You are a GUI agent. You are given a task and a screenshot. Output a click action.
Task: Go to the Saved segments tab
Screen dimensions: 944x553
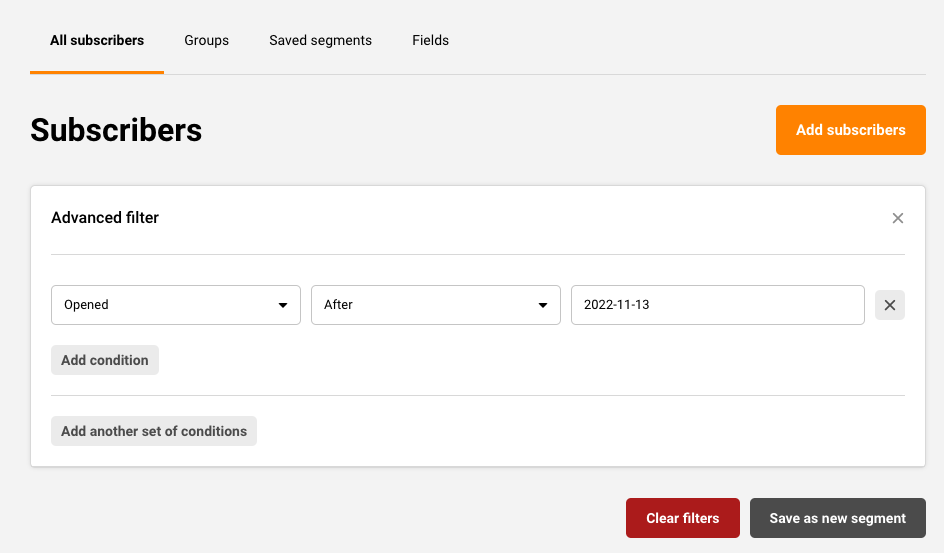(320, 41)
